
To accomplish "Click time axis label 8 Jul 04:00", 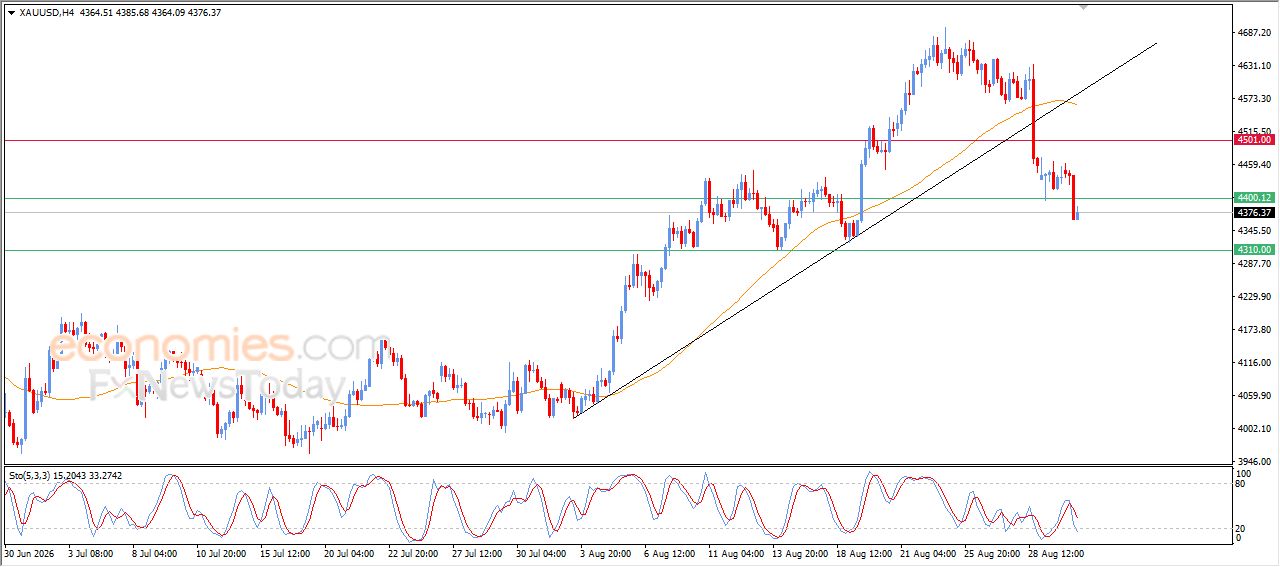I will click(154, 552).
